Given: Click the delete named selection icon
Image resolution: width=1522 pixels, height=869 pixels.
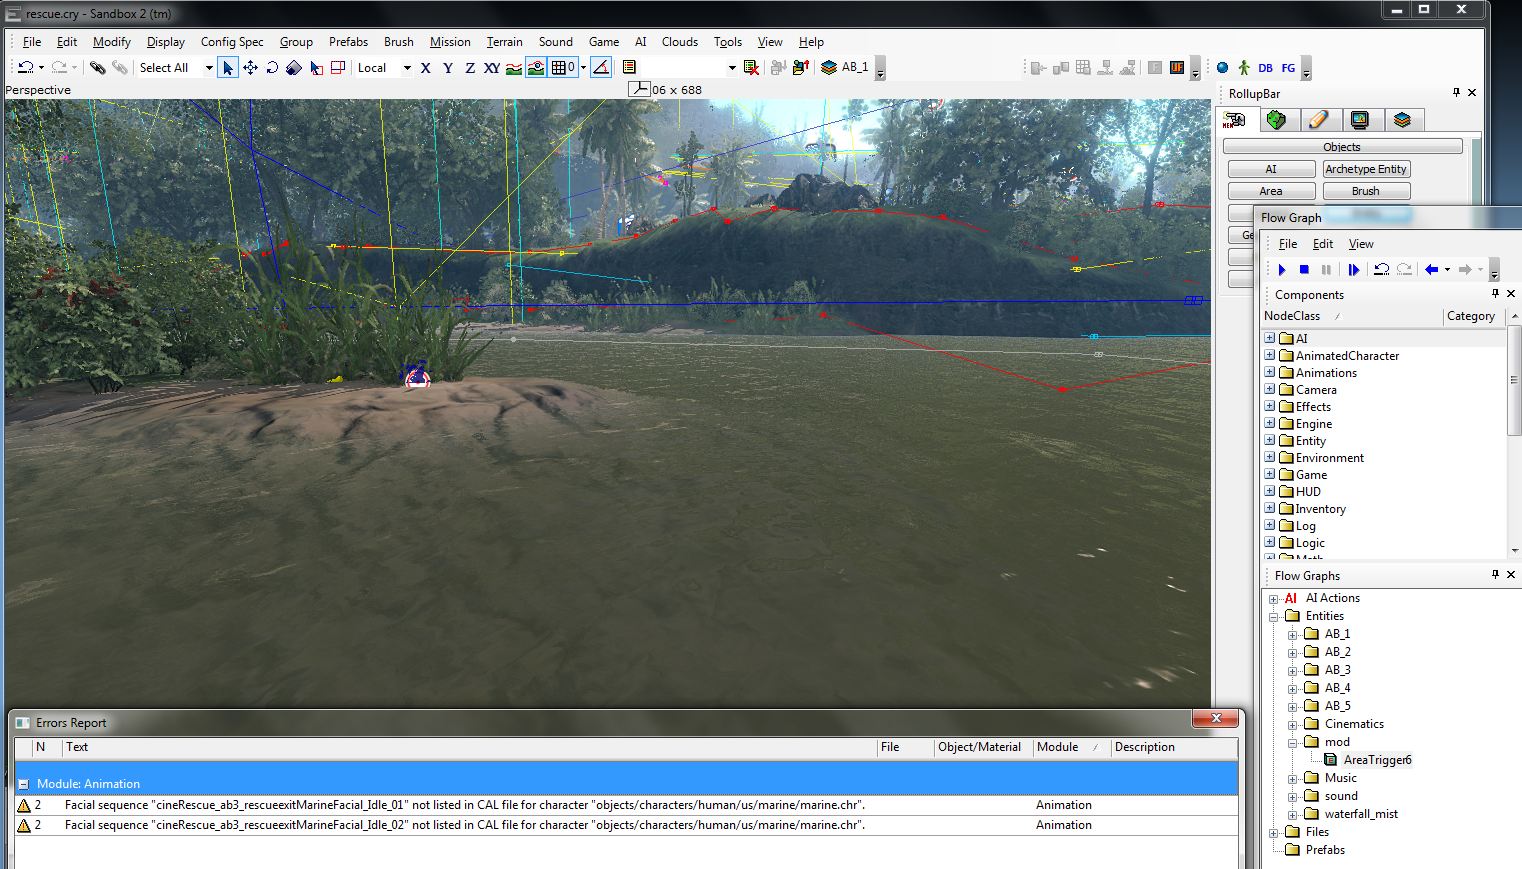Looking at the screenshot, I should coord(751,67).
